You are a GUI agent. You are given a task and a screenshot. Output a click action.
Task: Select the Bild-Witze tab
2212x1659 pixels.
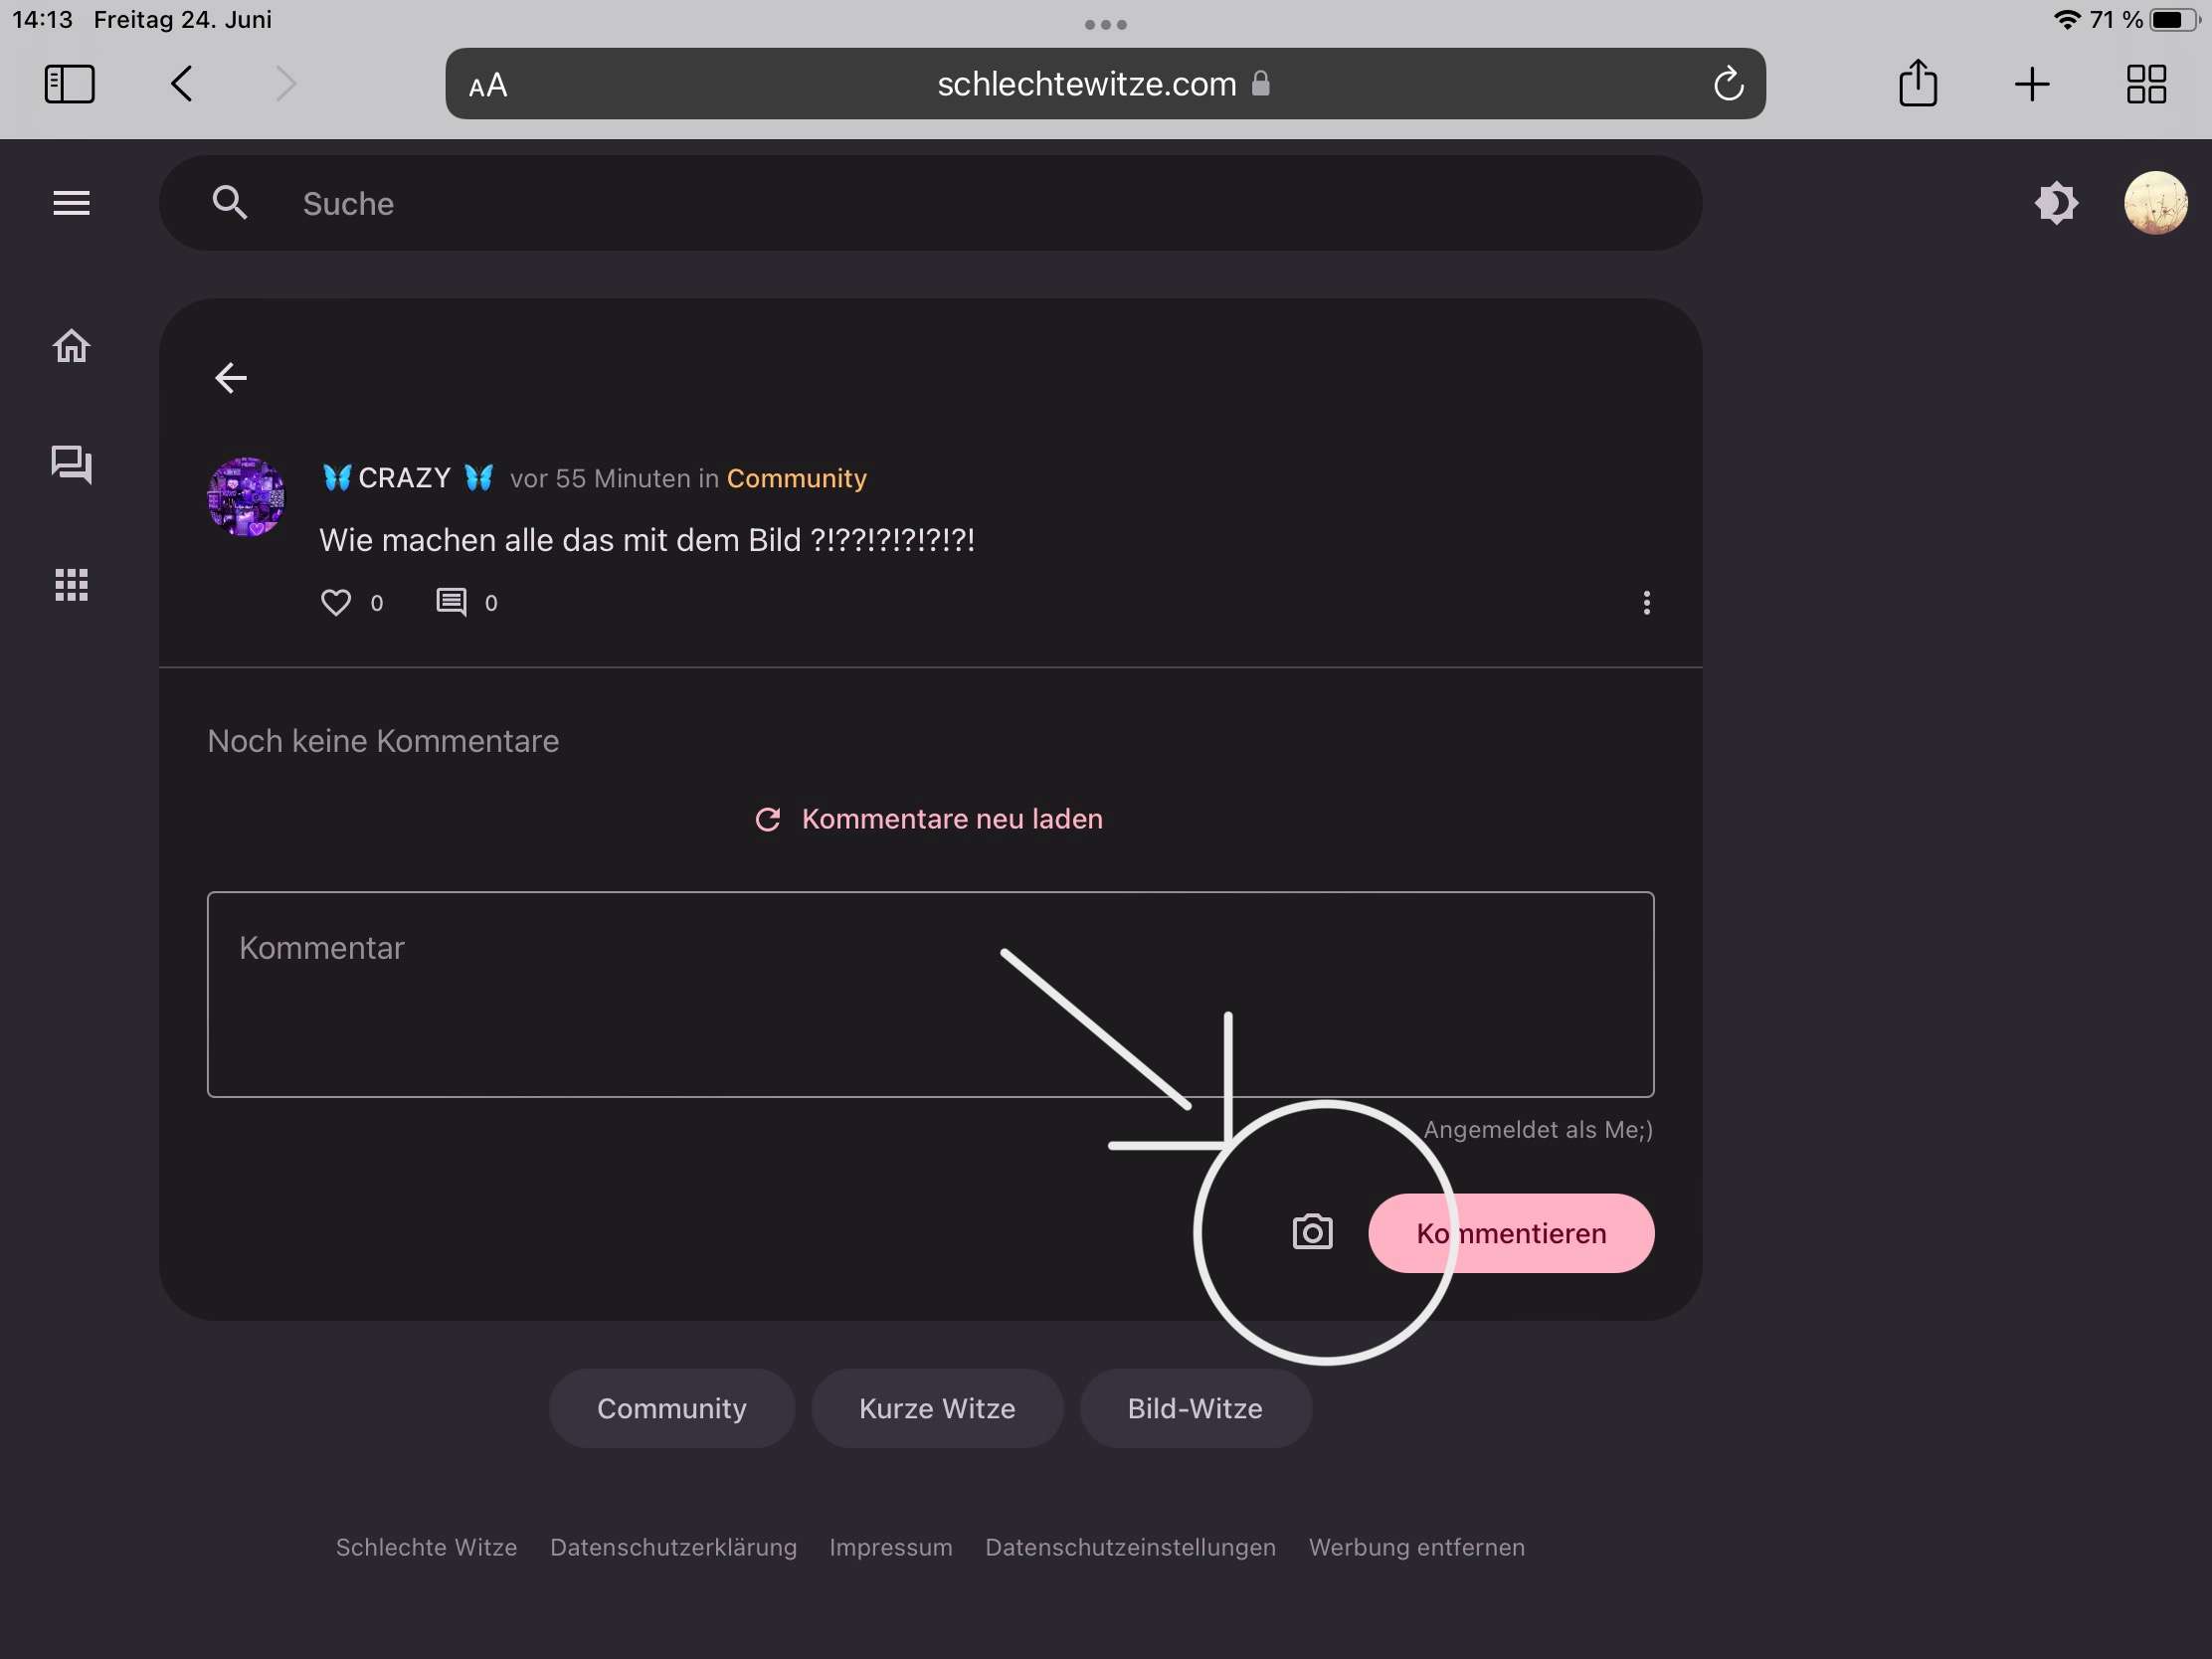(1194, 1408)
